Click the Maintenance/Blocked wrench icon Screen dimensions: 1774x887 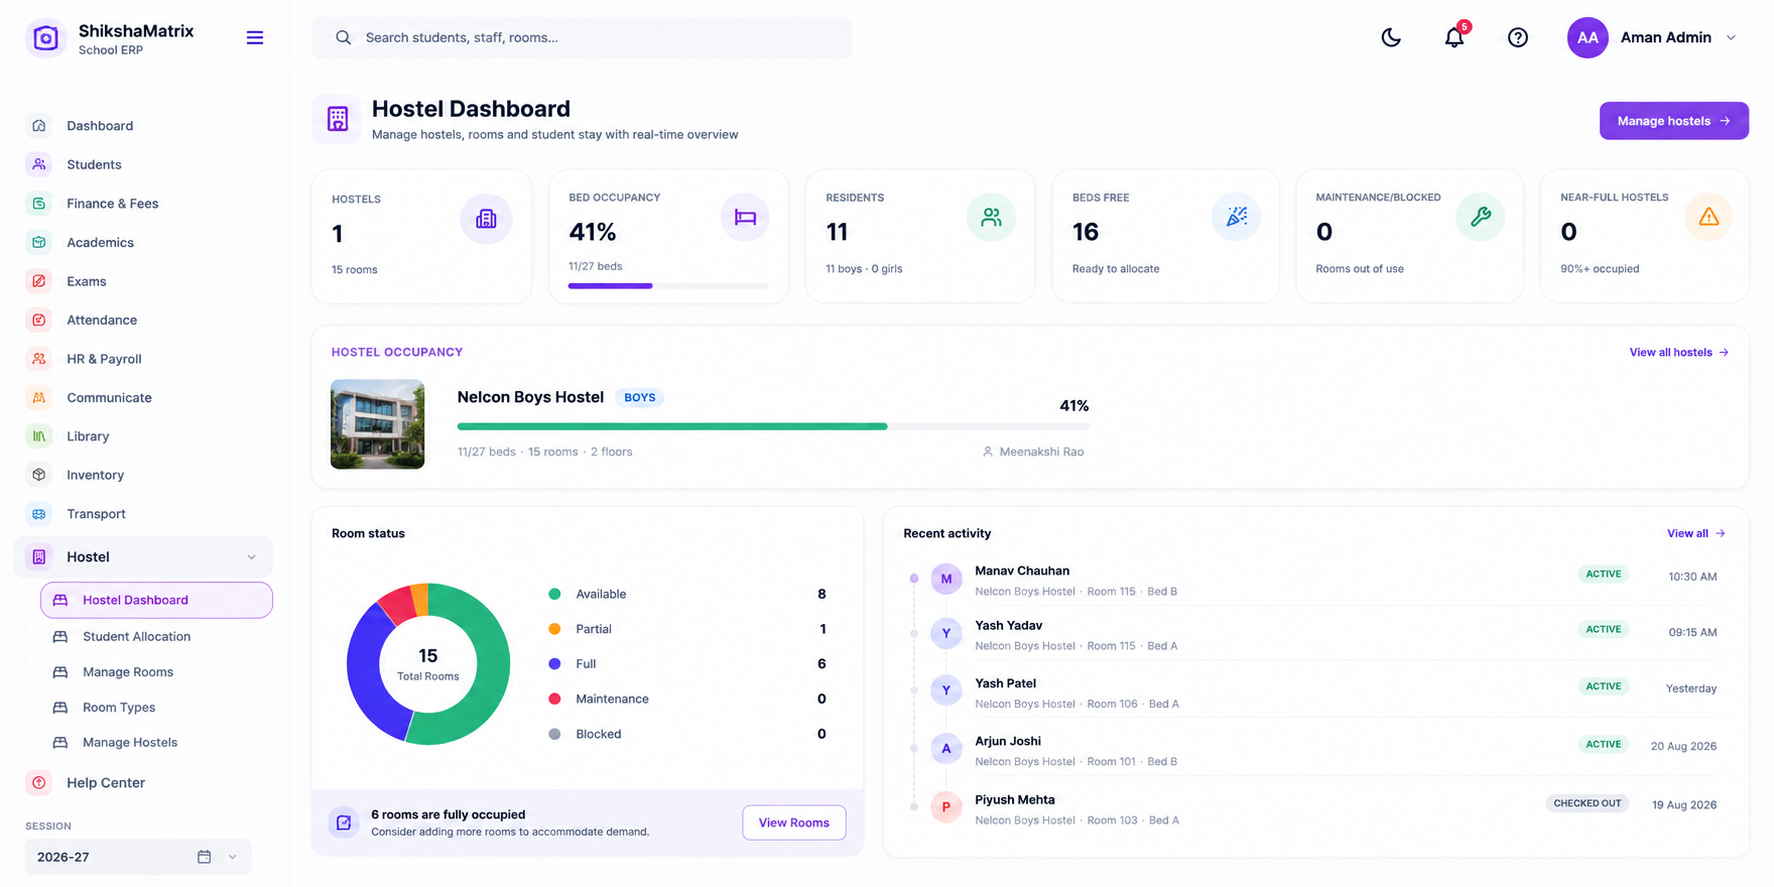(x=1480, y=217)
